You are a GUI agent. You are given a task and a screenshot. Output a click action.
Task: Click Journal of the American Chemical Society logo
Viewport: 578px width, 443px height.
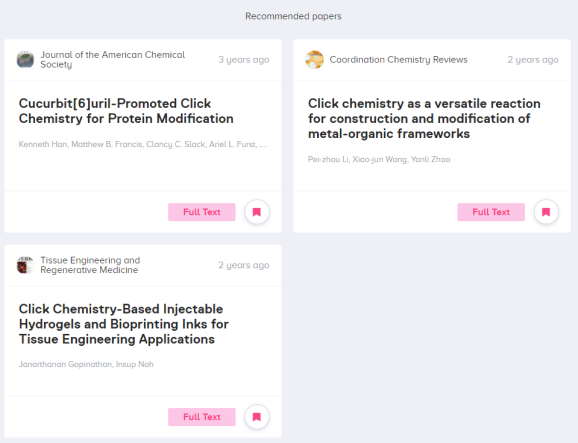(25, 60)
